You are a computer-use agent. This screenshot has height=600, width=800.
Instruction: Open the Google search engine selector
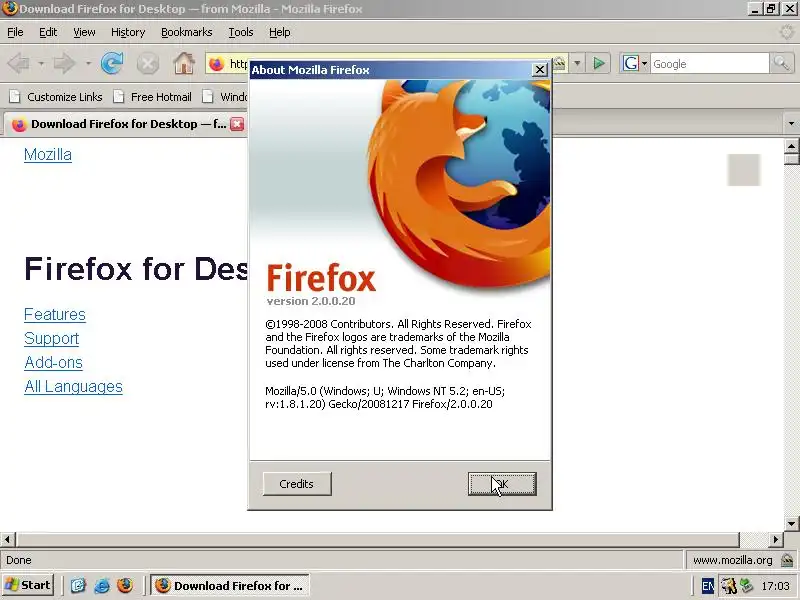click(x=634, y=64)
